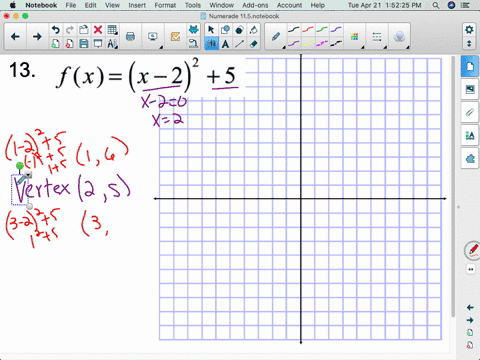Pick the green pen preset
Screen dimensions: 480x360
[322, 30]
